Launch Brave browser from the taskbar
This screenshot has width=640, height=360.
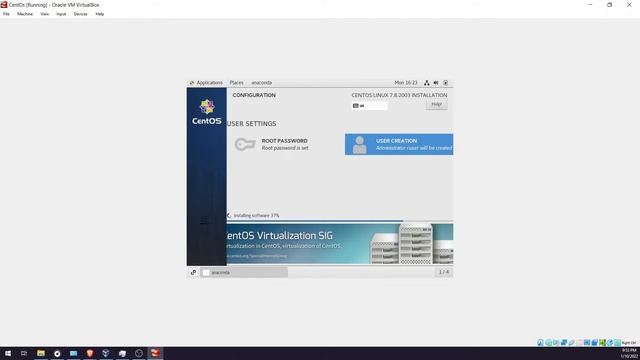90,353
